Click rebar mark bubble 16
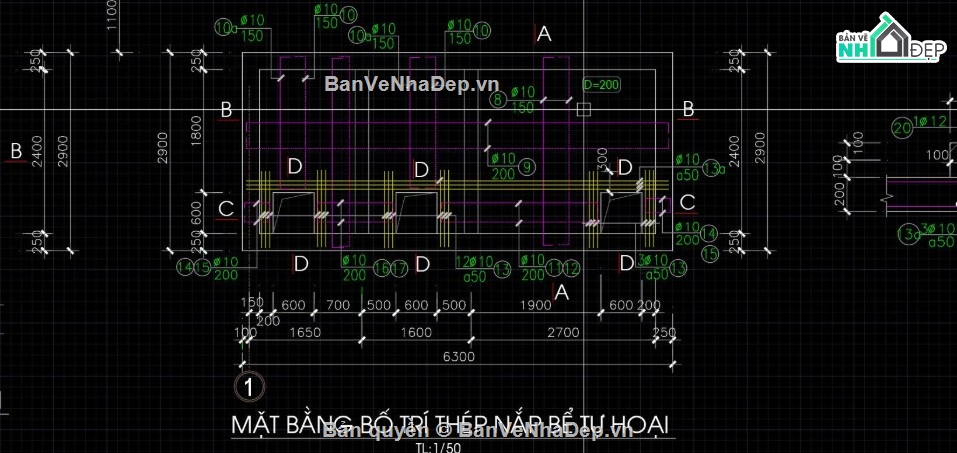This screenshot has height=453, width=957. click(x=382, y=268)
